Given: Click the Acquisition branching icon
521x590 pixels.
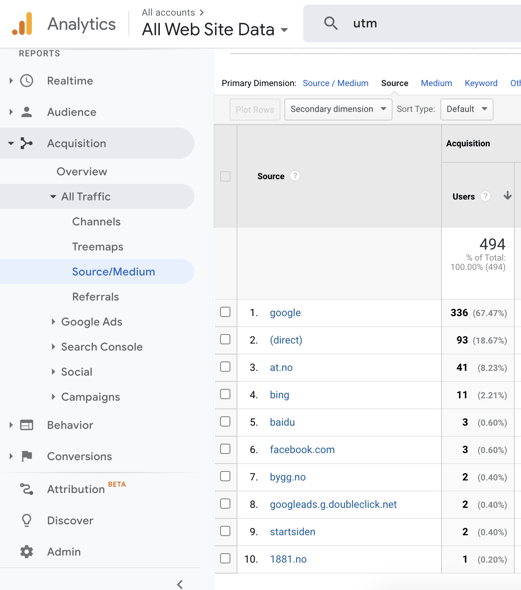Looking at the screenshot, I should click(26, 143).
